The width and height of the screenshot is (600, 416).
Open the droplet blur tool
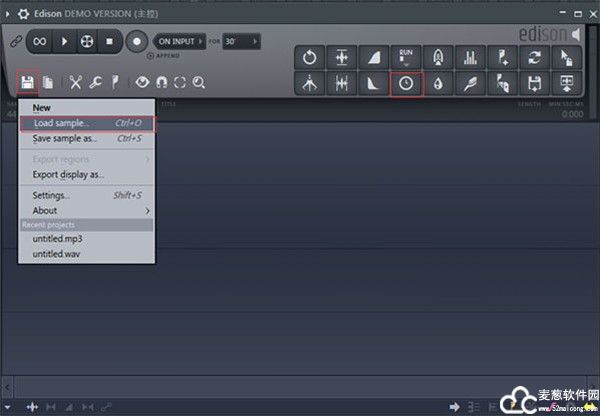pyautogui.click(x=438, y=83)
